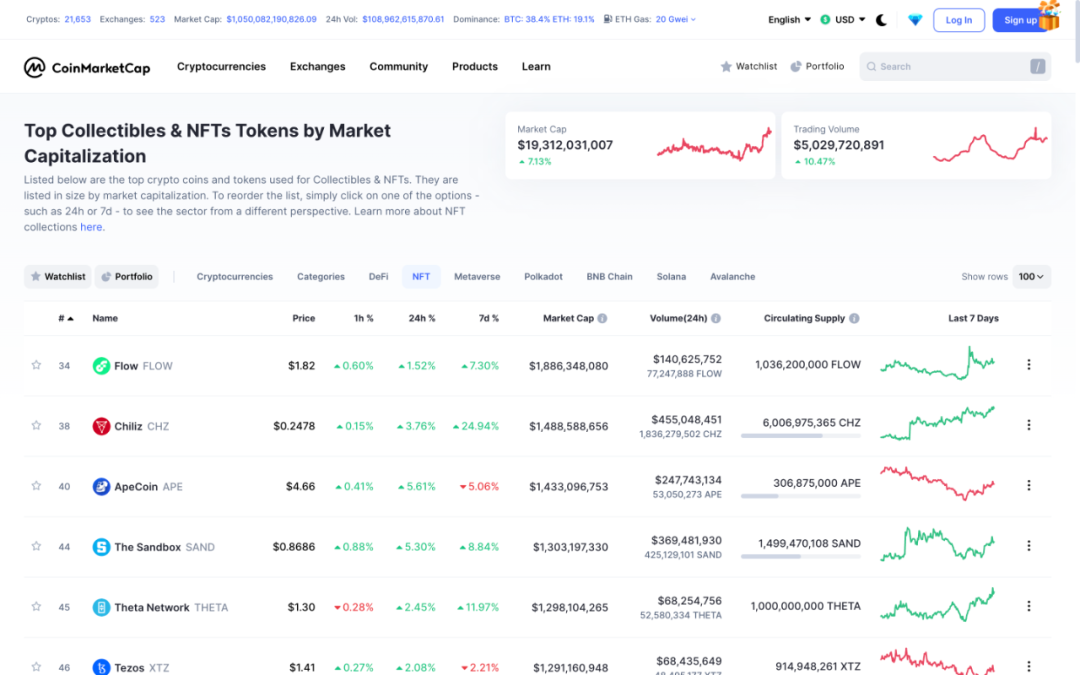Open Portfolio in the header

(817, 67)
